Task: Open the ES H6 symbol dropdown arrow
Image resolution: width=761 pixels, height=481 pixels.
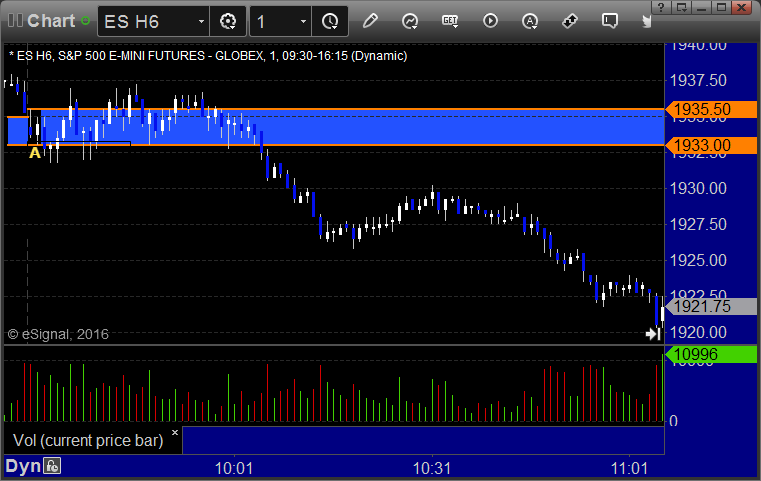Action: [x=201, y=21]
